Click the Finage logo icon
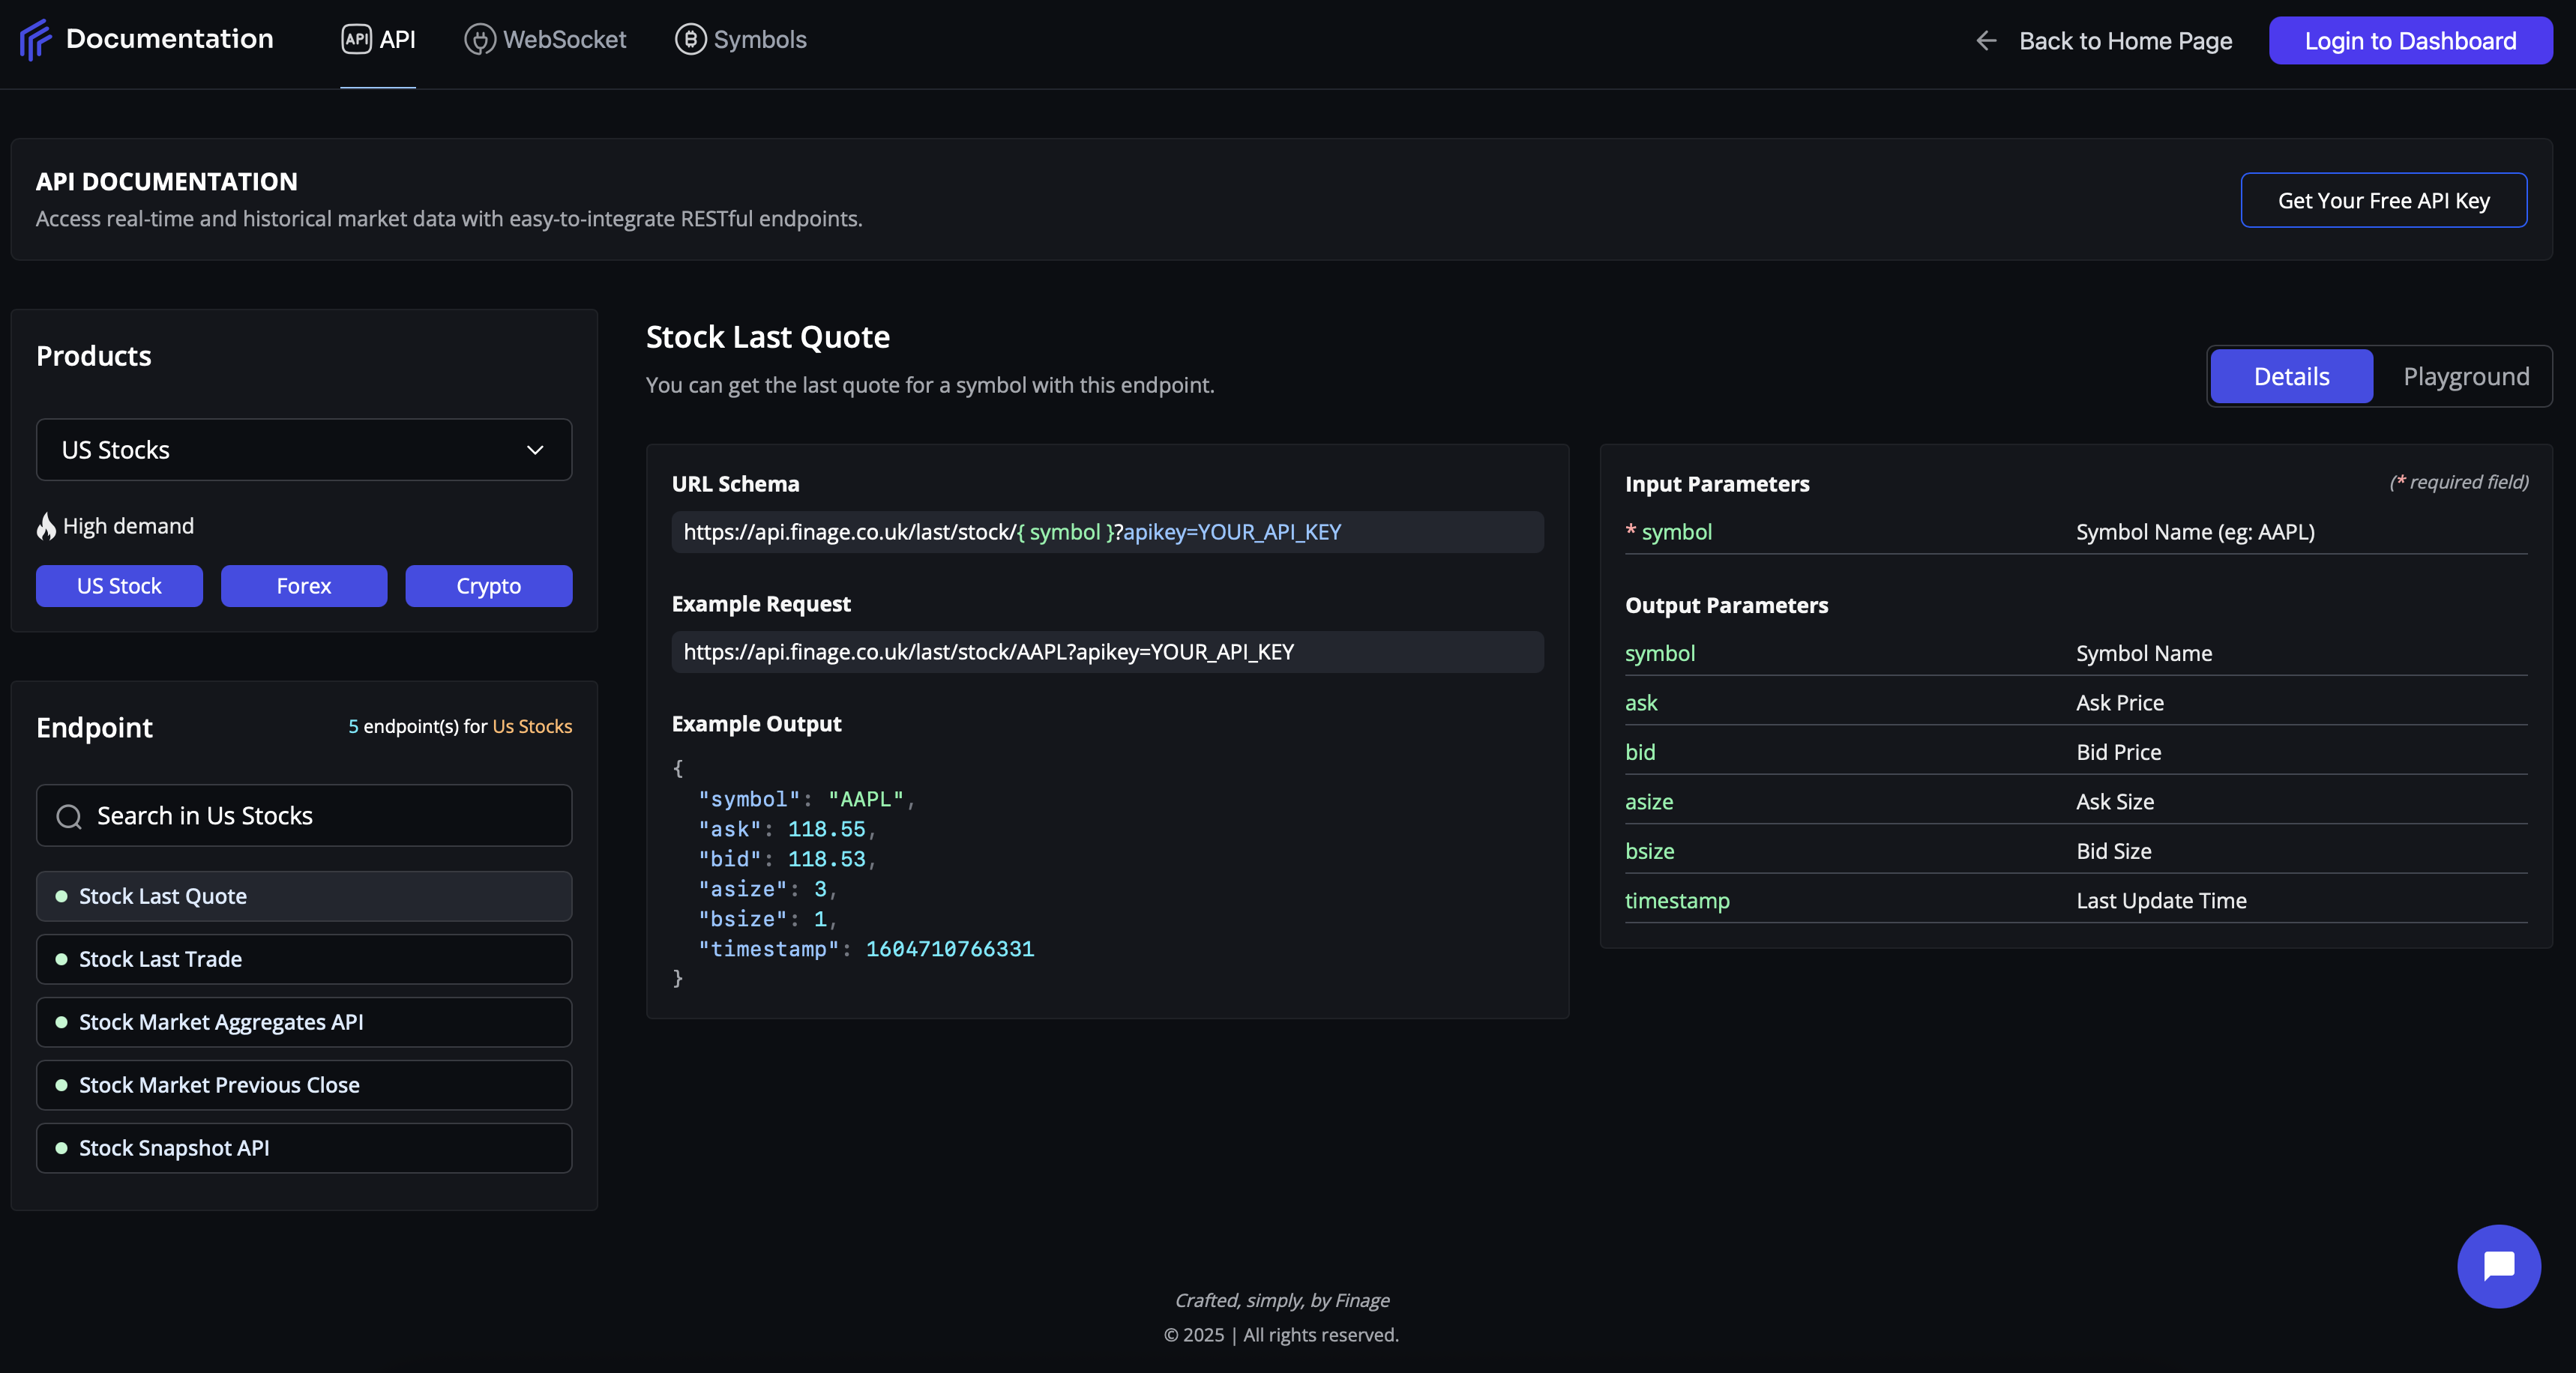The width and height of the screenshot is (2576, 1373). tap(35, 40)
